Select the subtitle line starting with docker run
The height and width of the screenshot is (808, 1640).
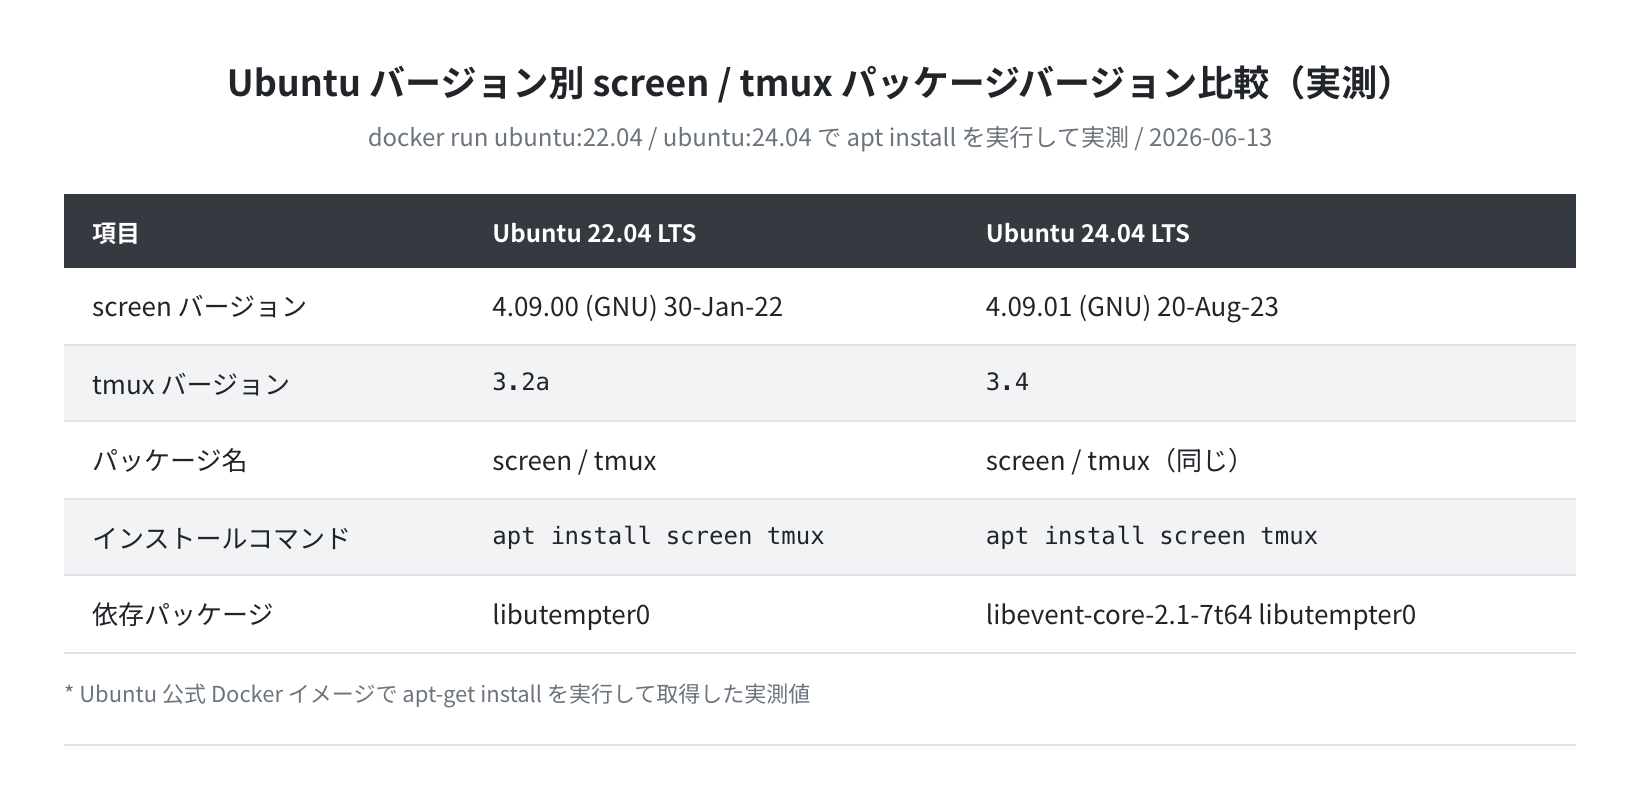tap(819, 137)
